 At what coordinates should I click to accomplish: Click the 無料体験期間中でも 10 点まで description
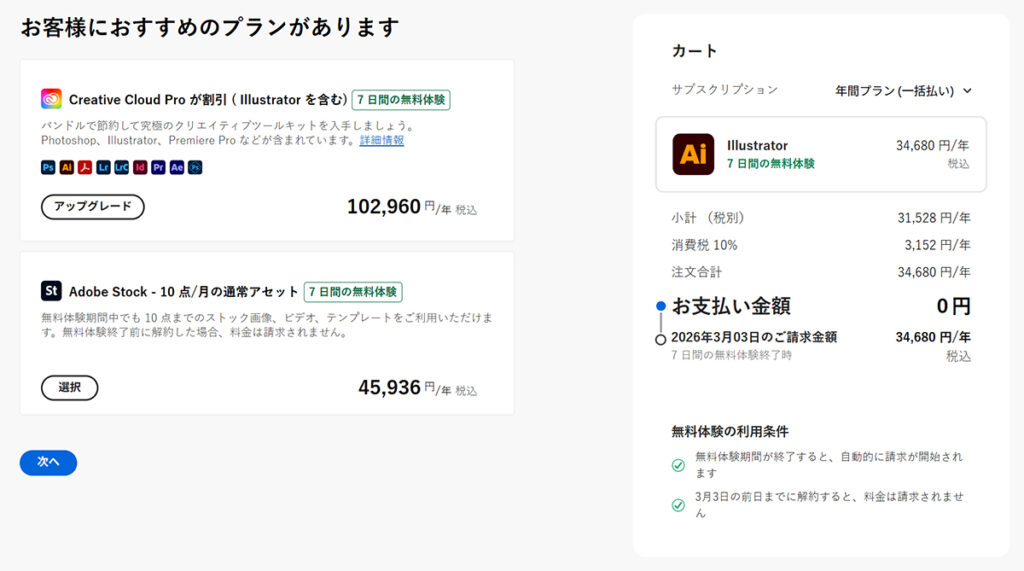click(267, 325)
